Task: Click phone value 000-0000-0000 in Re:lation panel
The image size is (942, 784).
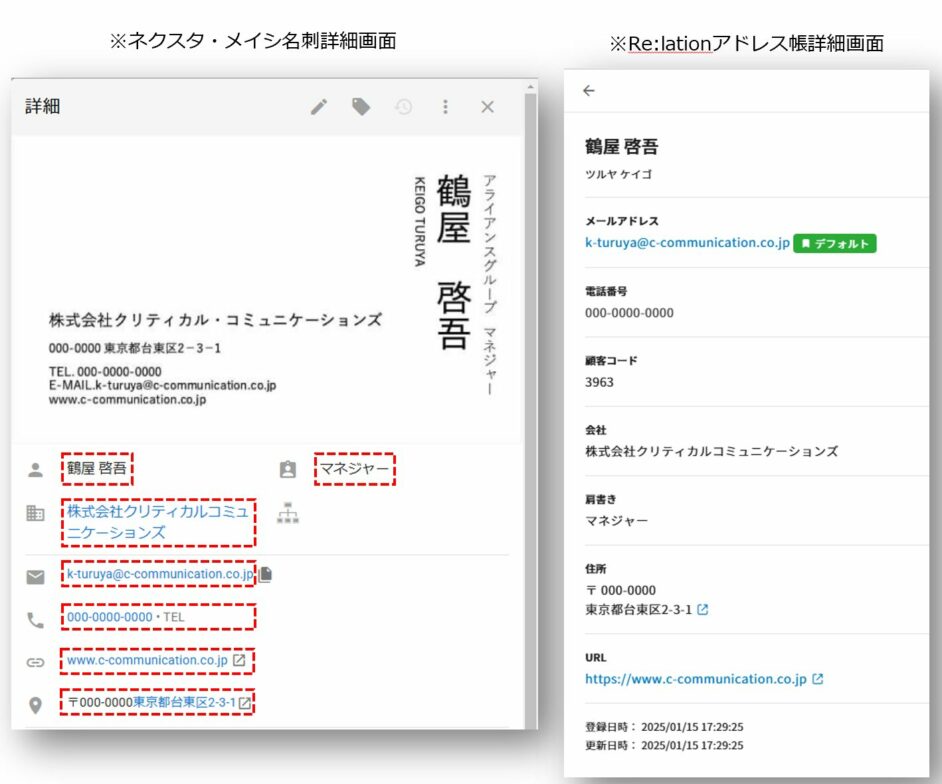Action: pyautogui.click(x=629, y=313)
